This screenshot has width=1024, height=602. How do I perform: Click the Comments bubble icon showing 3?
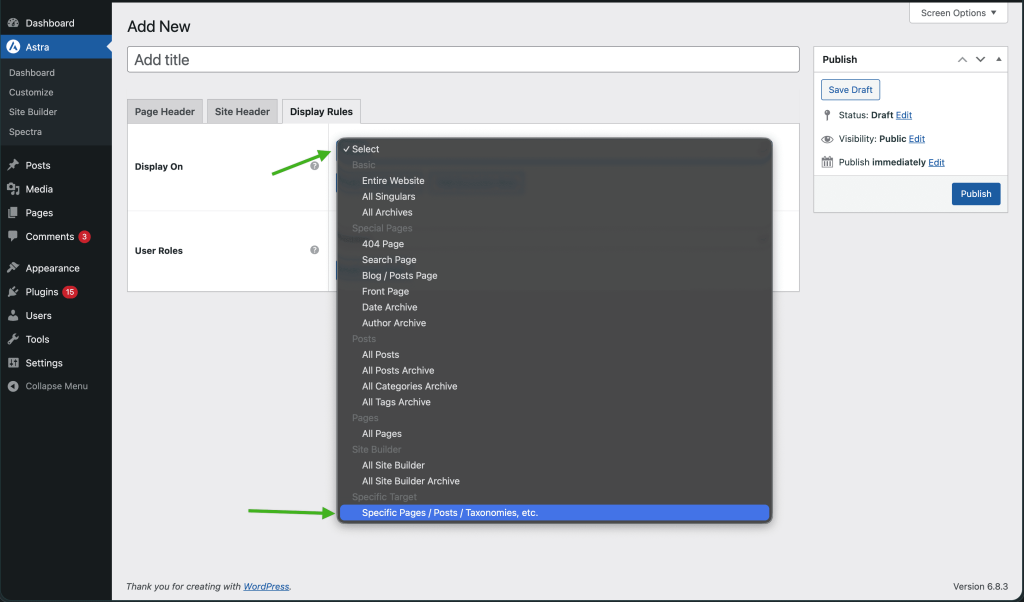[12, 237]
